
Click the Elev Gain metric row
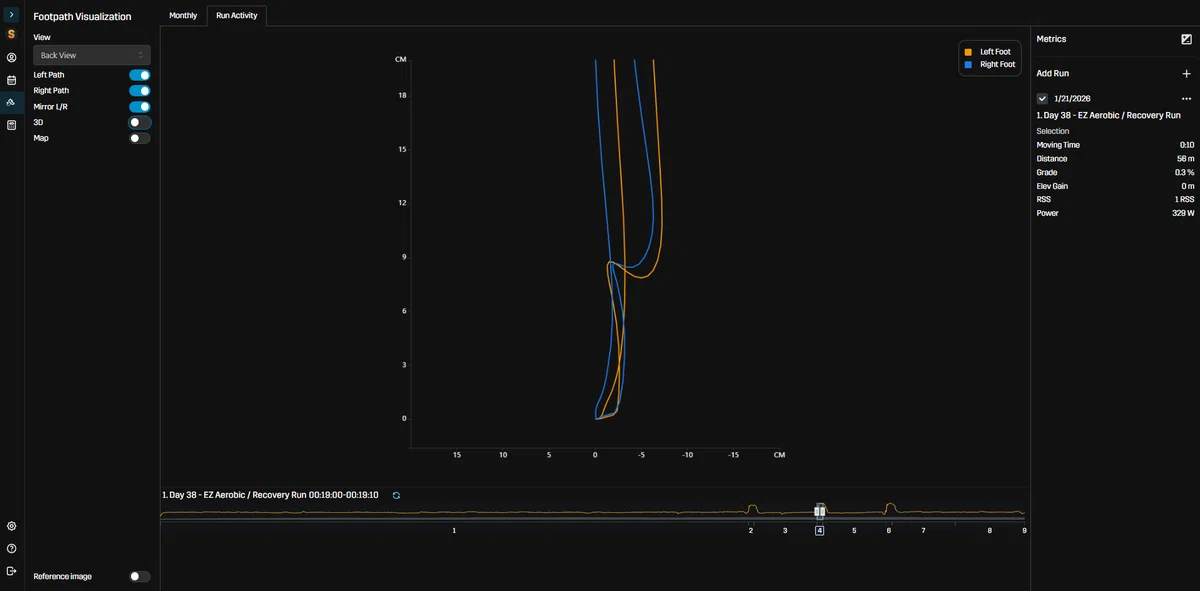tap(1115, 186)
